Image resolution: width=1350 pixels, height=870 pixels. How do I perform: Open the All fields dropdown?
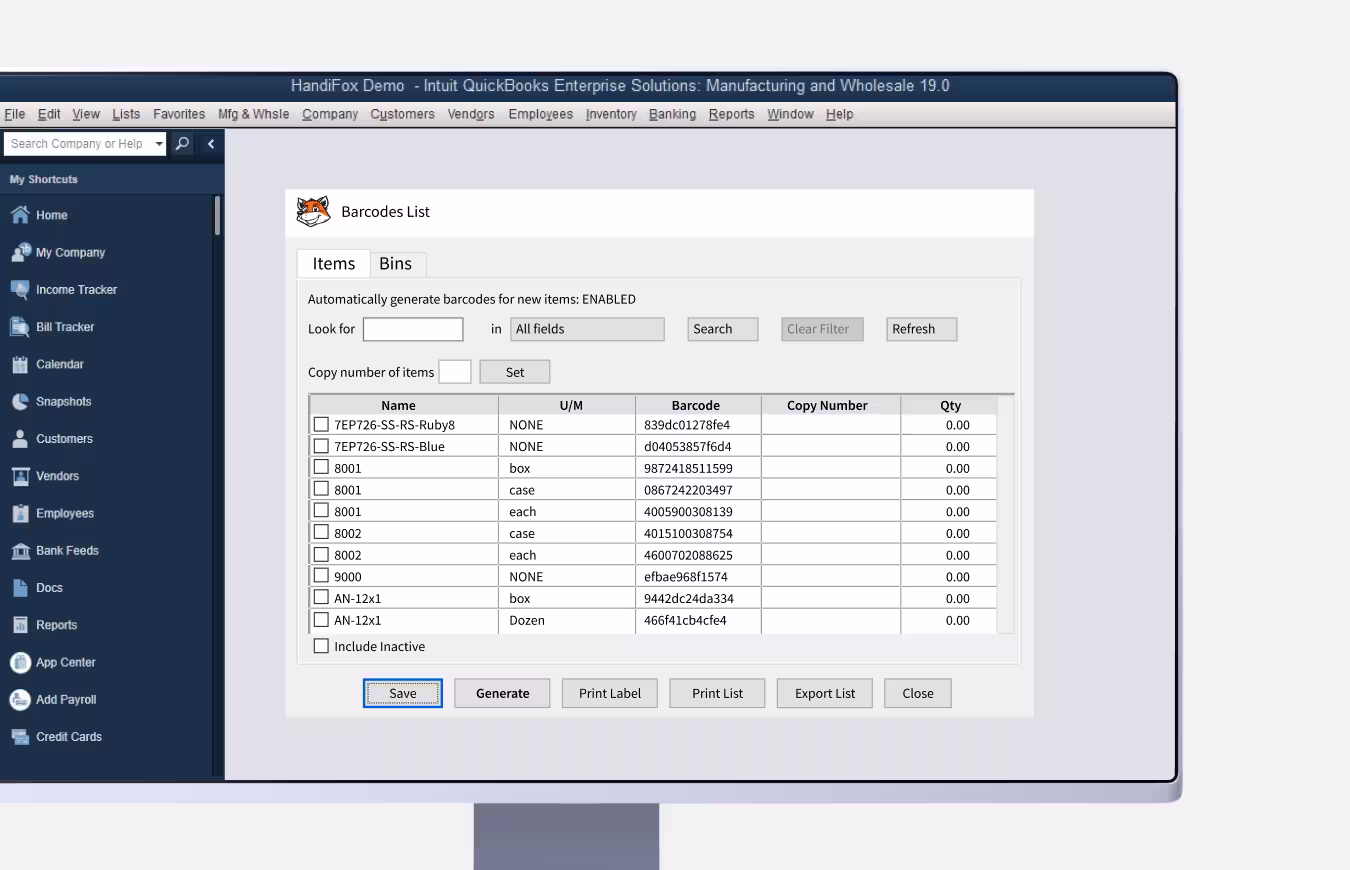pyautogui.click(x=588, y=329)
